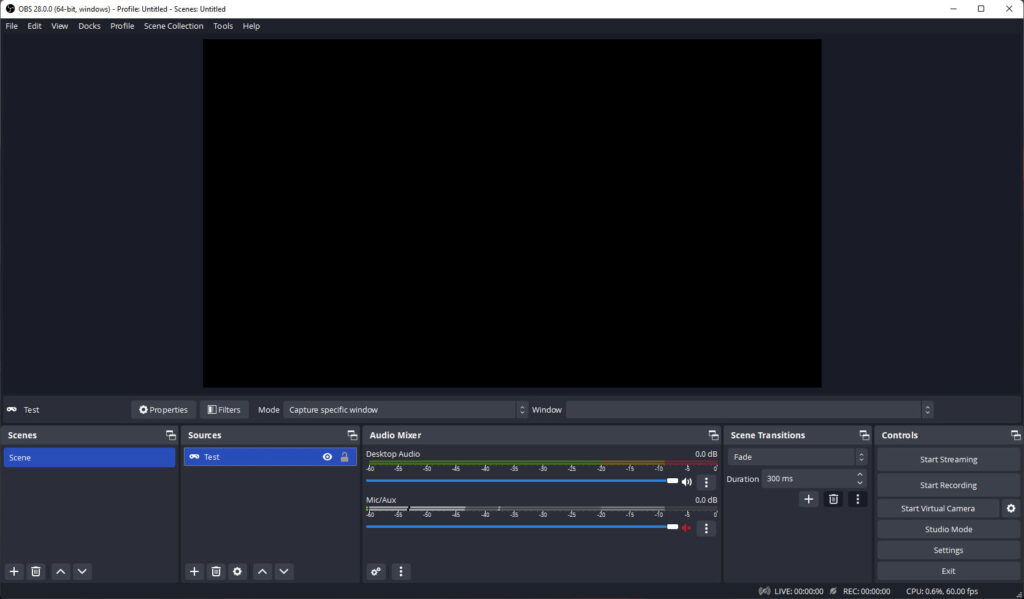Undock the Controls panel
Screen dimensions: 1024x599
tap(1015, 435)
